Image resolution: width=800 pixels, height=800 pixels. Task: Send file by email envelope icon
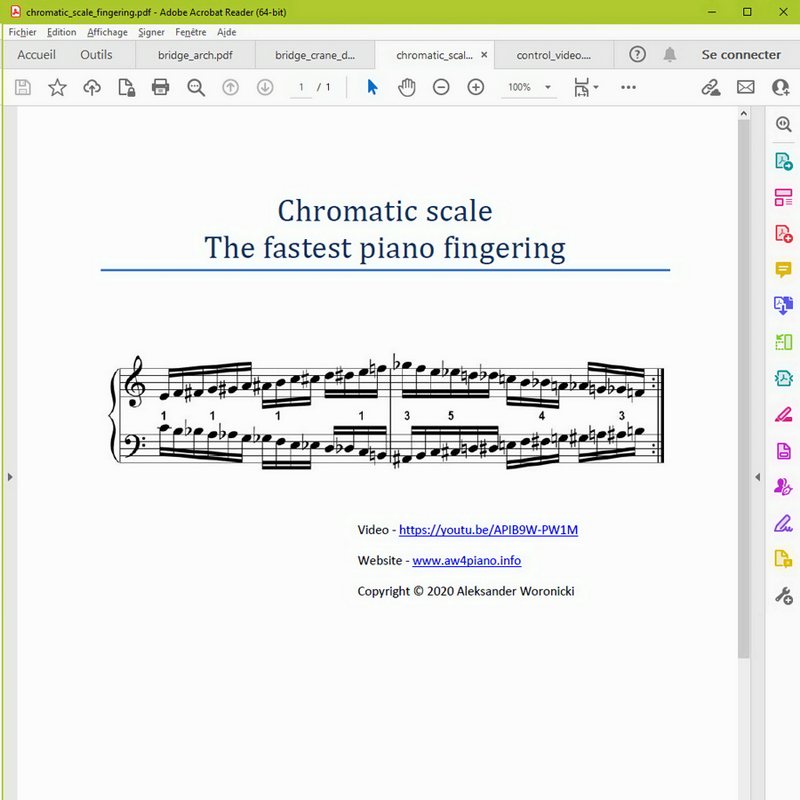[745, 88]
